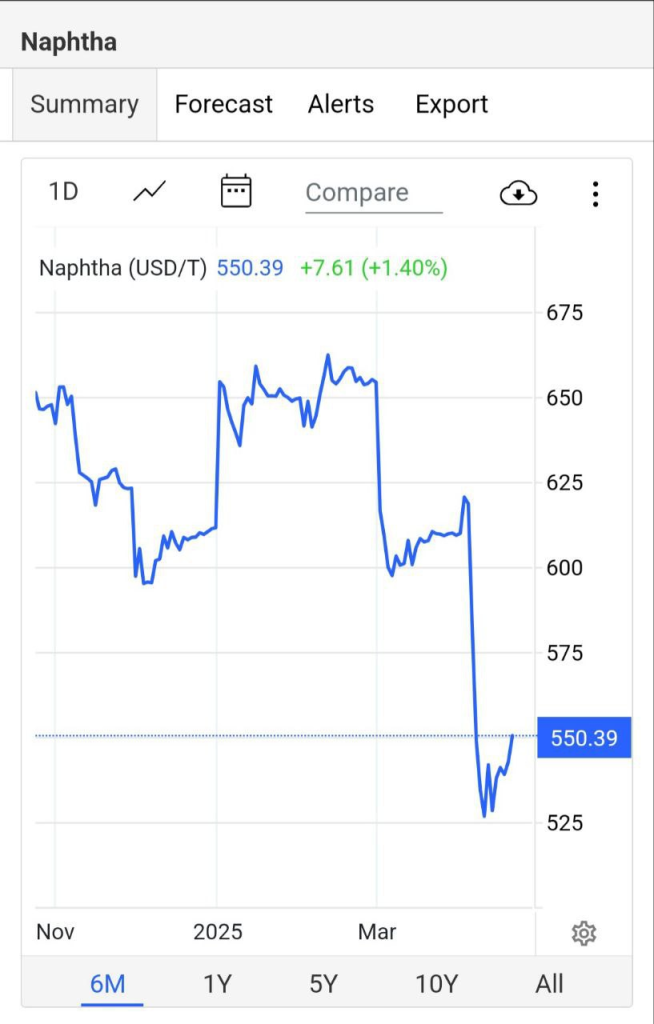Select the 5Y time range
This screenshot has height=1024, width=654.
pyautogui.click(x=323, y=984)
